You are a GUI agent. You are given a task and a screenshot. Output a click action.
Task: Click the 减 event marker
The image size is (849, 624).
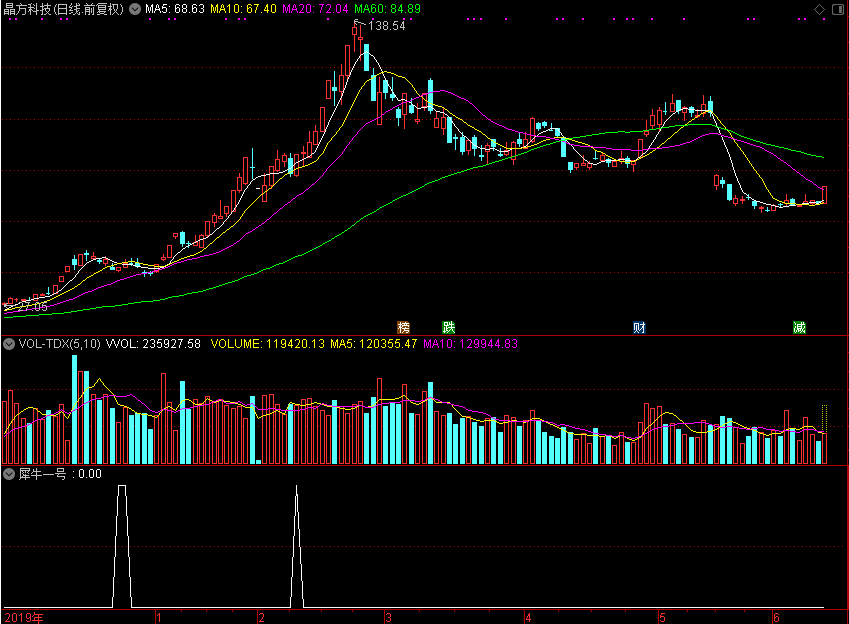pyautogui.click(x=799, y=327)
